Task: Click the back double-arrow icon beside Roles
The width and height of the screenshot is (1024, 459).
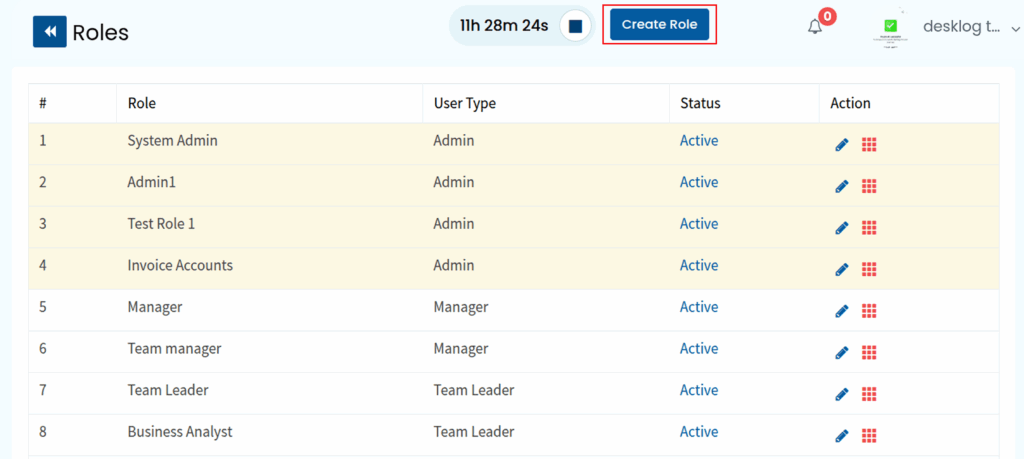Action: (x=49, y=32)
